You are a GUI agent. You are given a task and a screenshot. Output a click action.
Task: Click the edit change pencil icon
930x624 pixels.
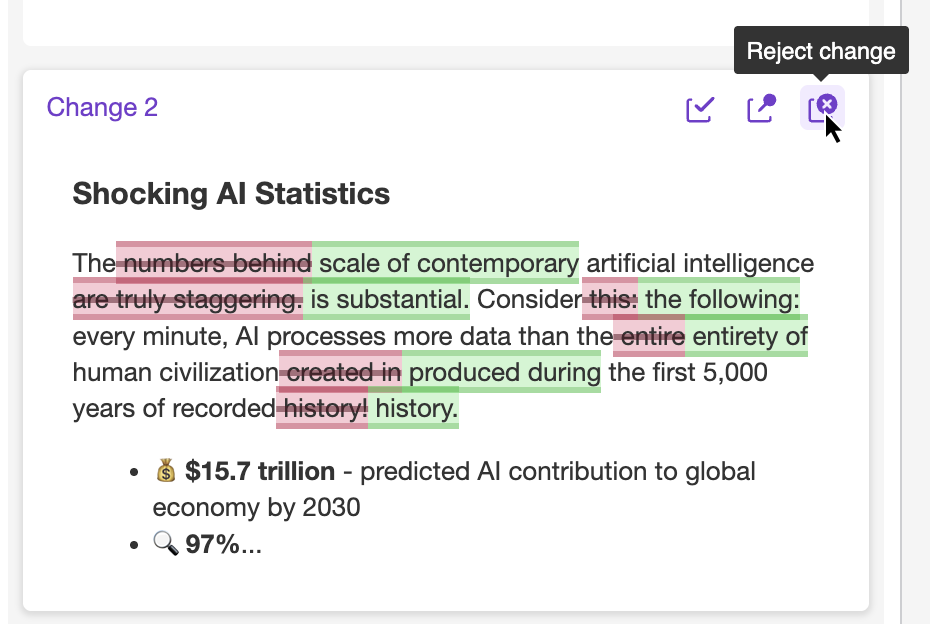(x=761, y=108)
